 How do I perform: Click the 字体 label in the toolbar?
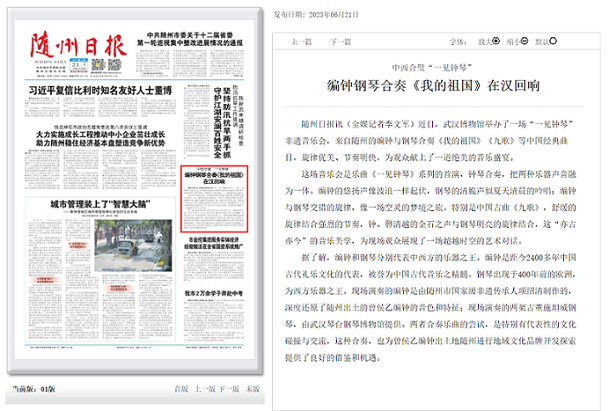[458, 42]
